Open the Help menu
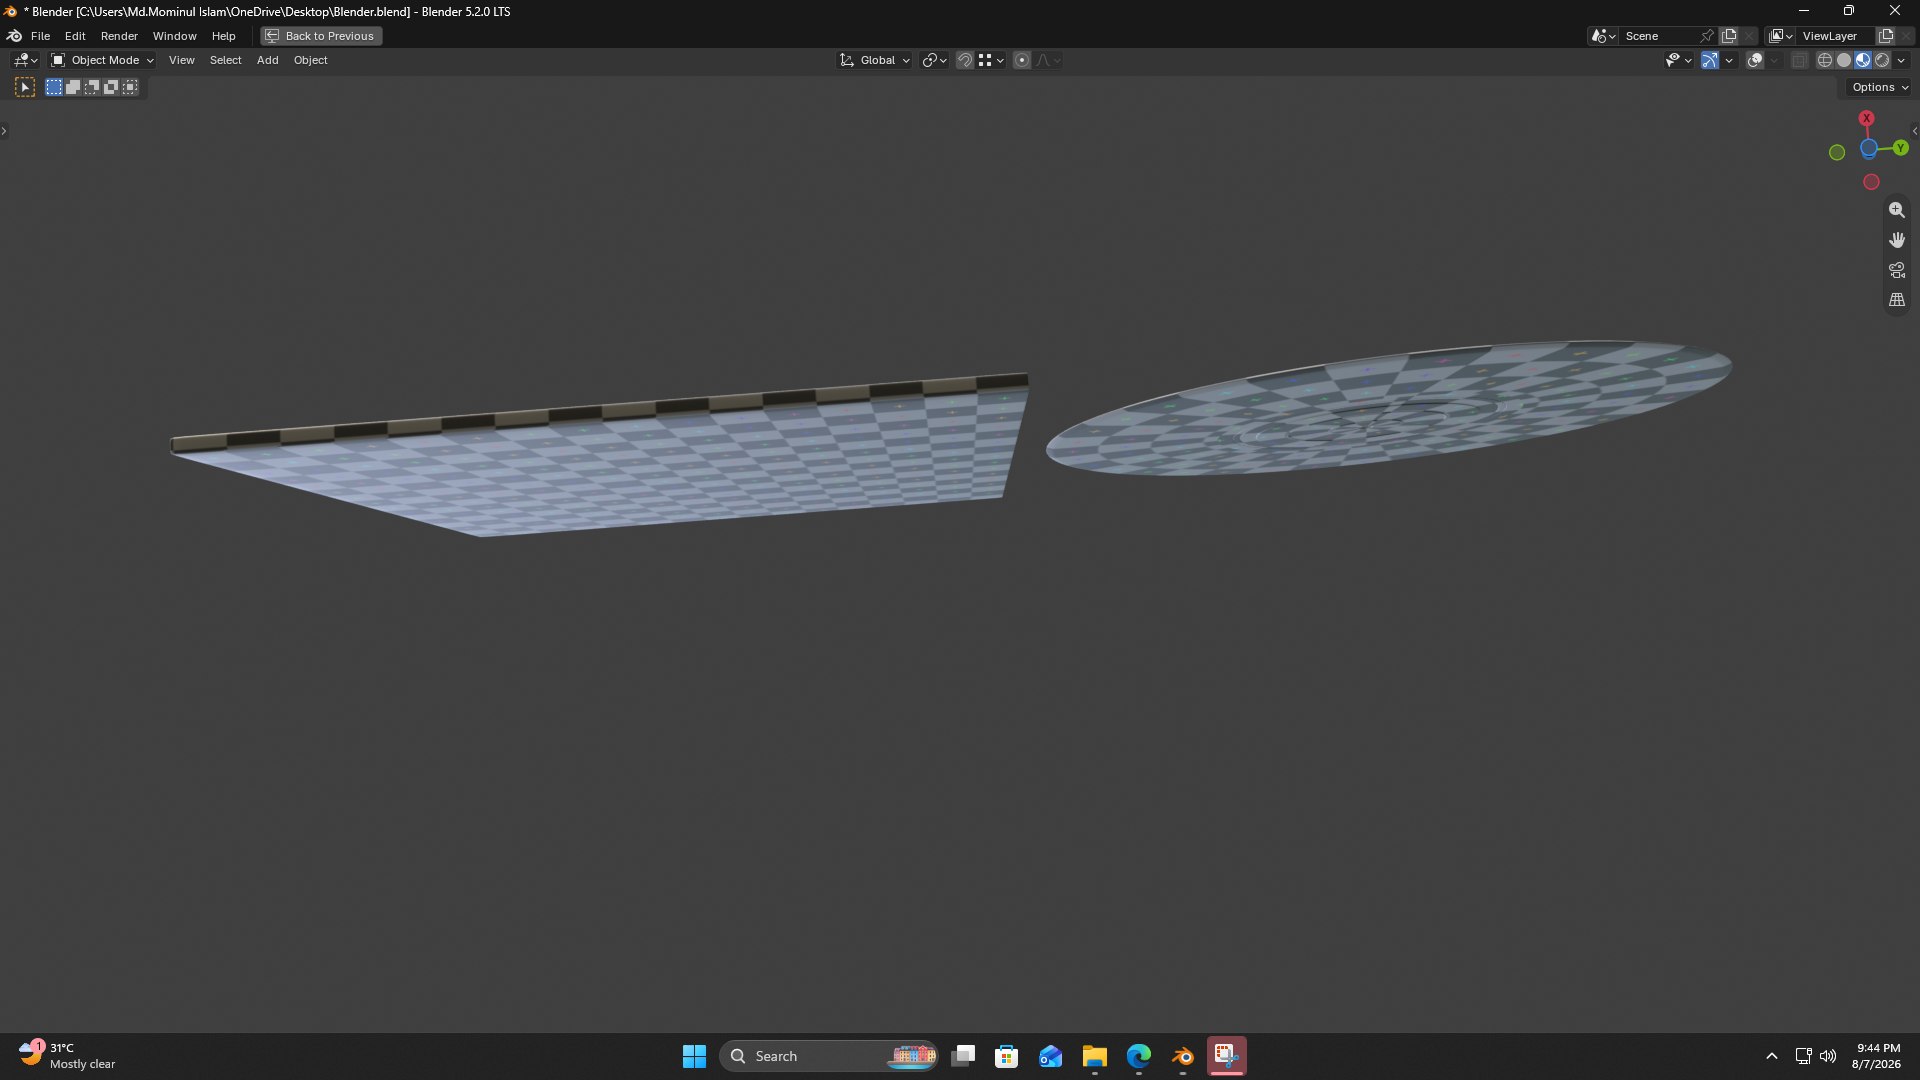Viewport: 1920px width, 1080px height. click(x=223, y=36)
